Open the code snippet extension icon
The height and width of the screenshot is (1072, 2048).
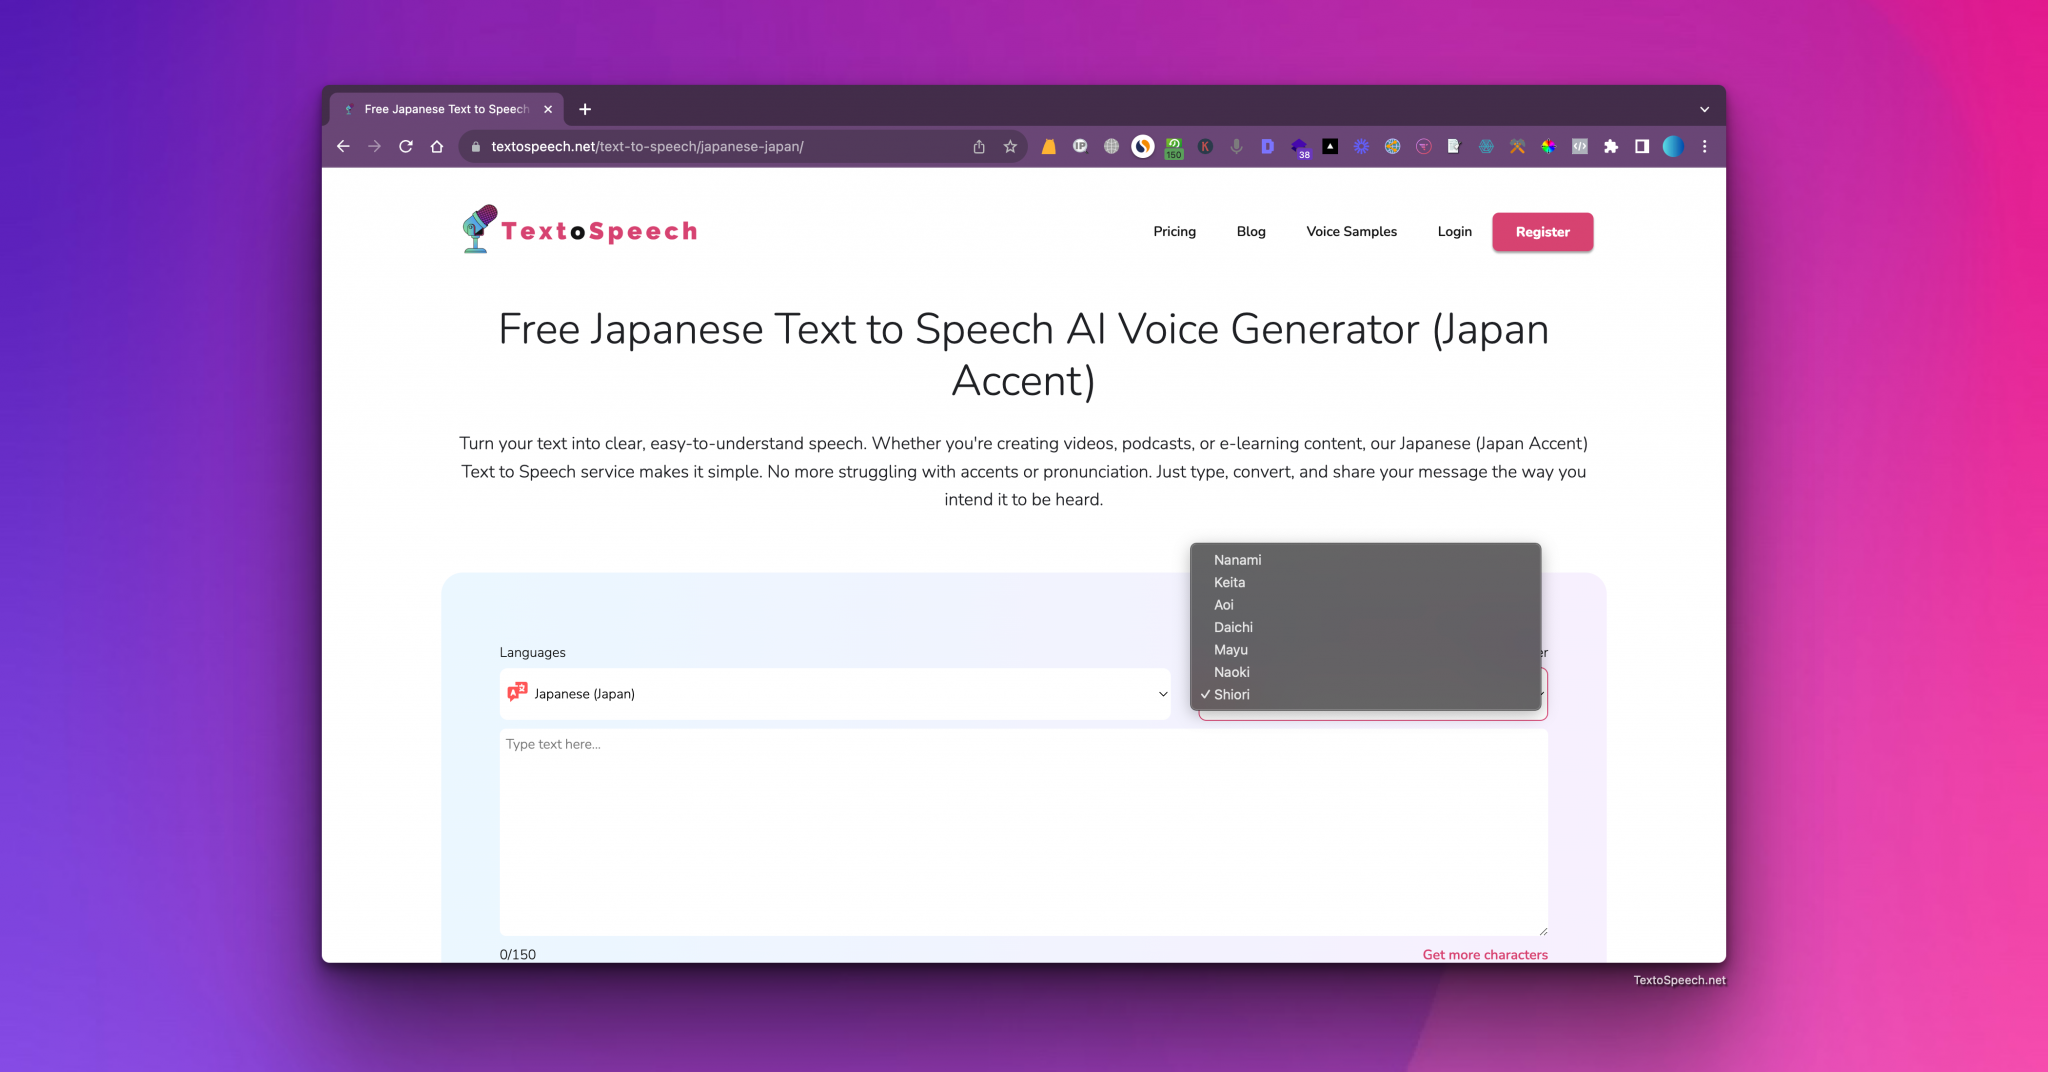[x=1579, y=146]
